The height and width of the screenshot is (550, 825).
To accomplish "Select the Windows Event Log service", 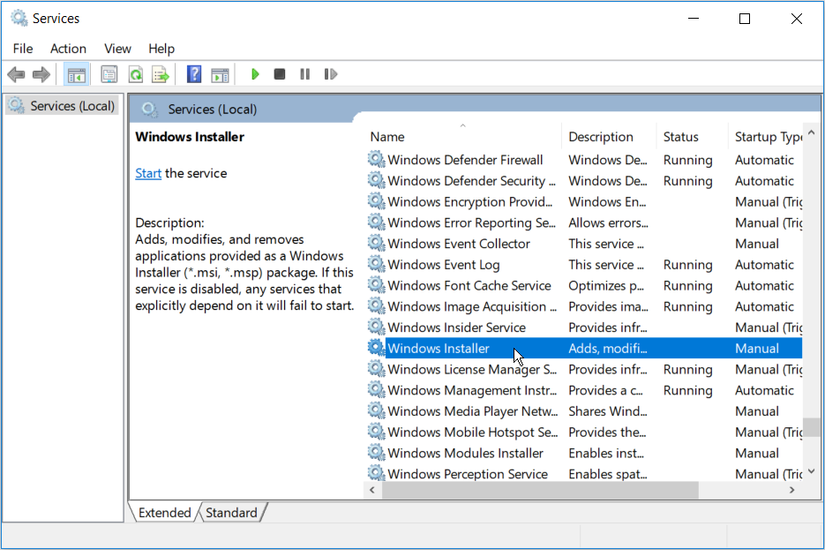I will [x=443, y=265].
